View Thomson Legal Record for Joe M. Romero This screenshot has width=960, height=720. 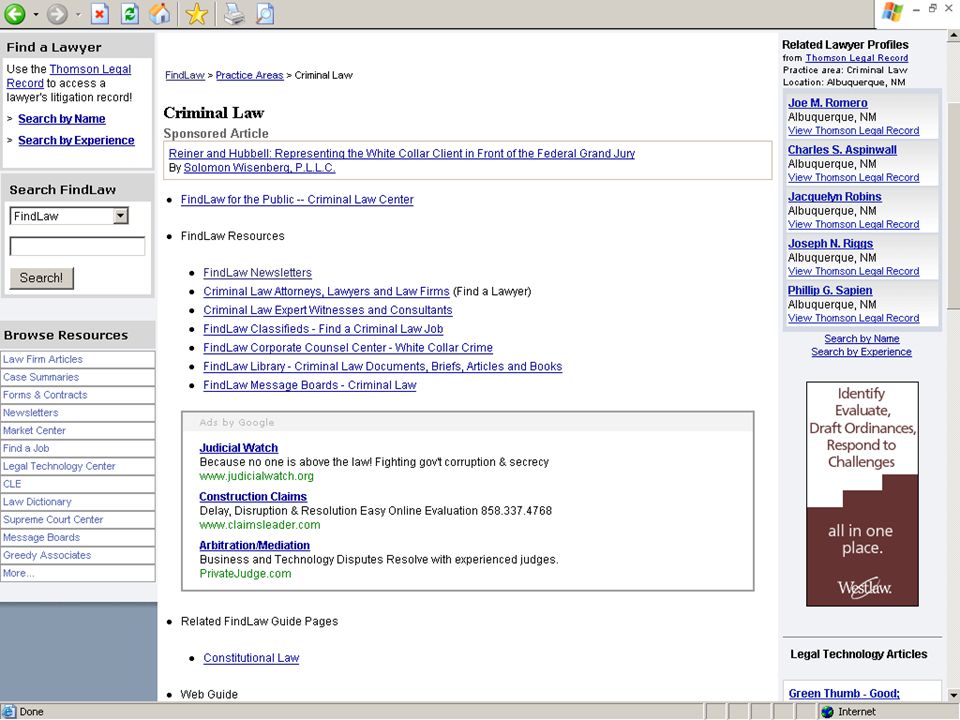pos(853,130)
